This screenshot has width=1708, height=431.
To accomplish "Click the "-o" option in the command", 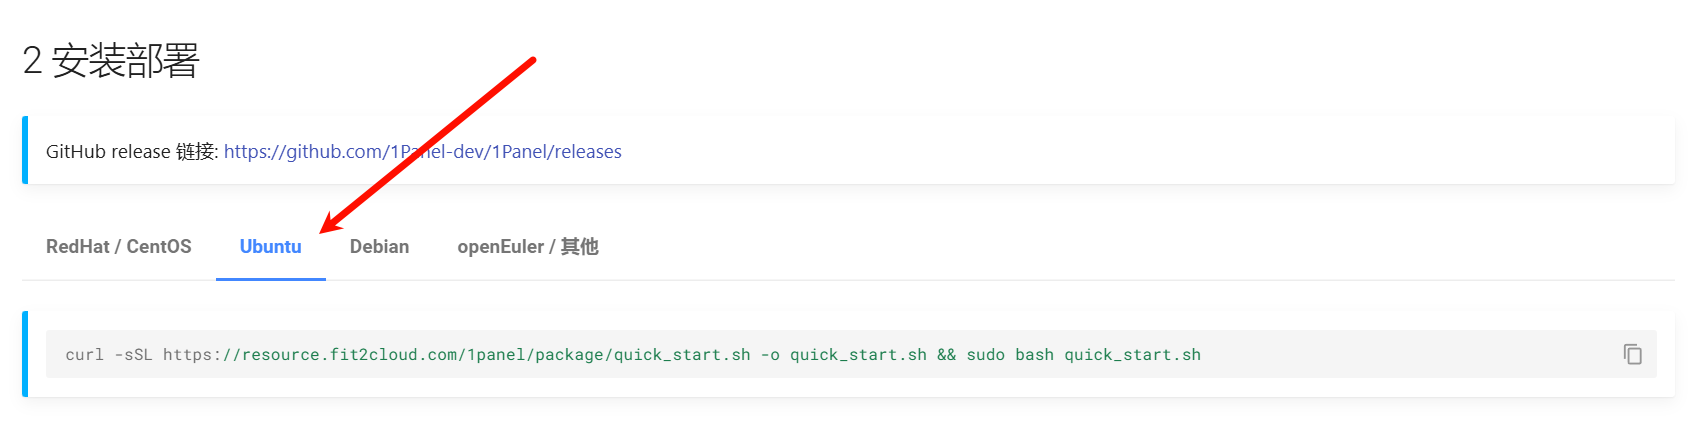I will (770, 355).
